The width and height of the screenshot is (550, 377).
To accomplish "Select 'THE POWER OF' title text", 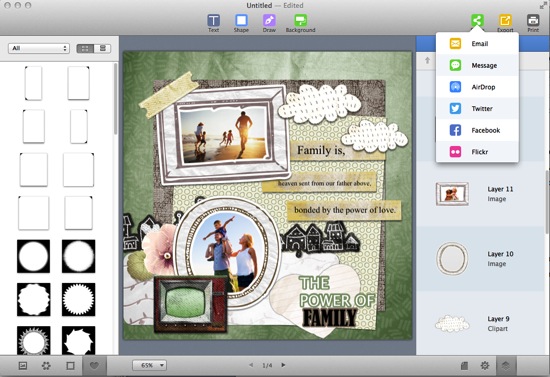I will click(337, 292).
